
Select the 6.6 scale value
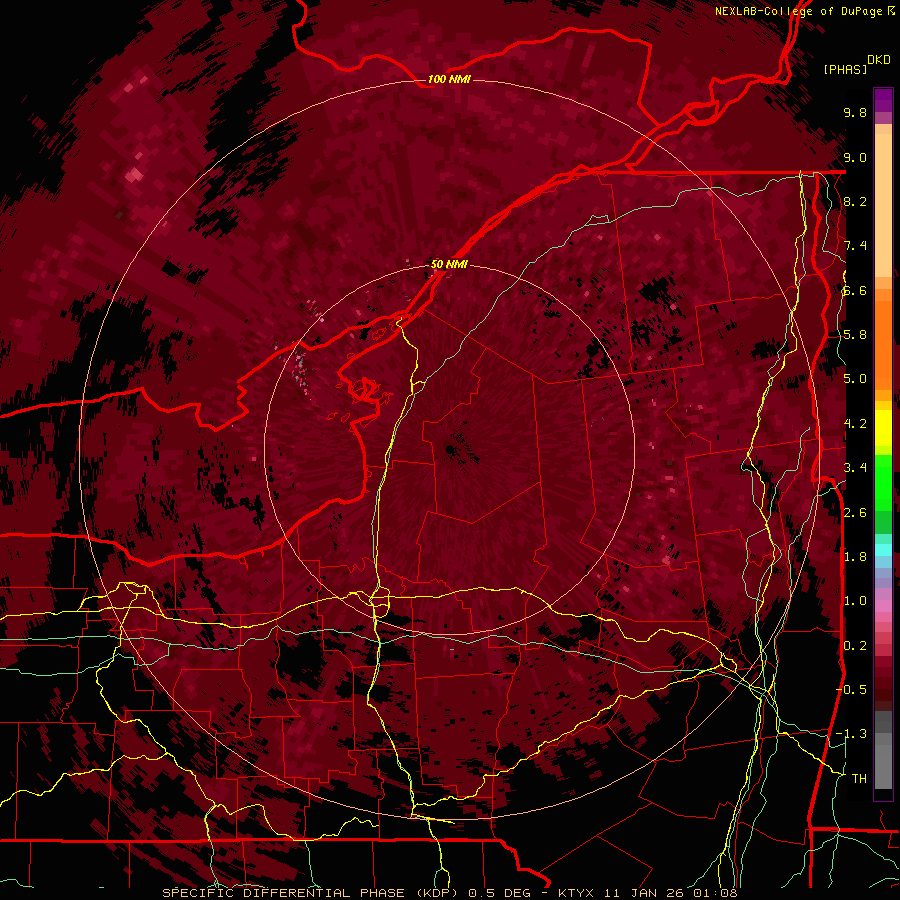click(855, 290)
